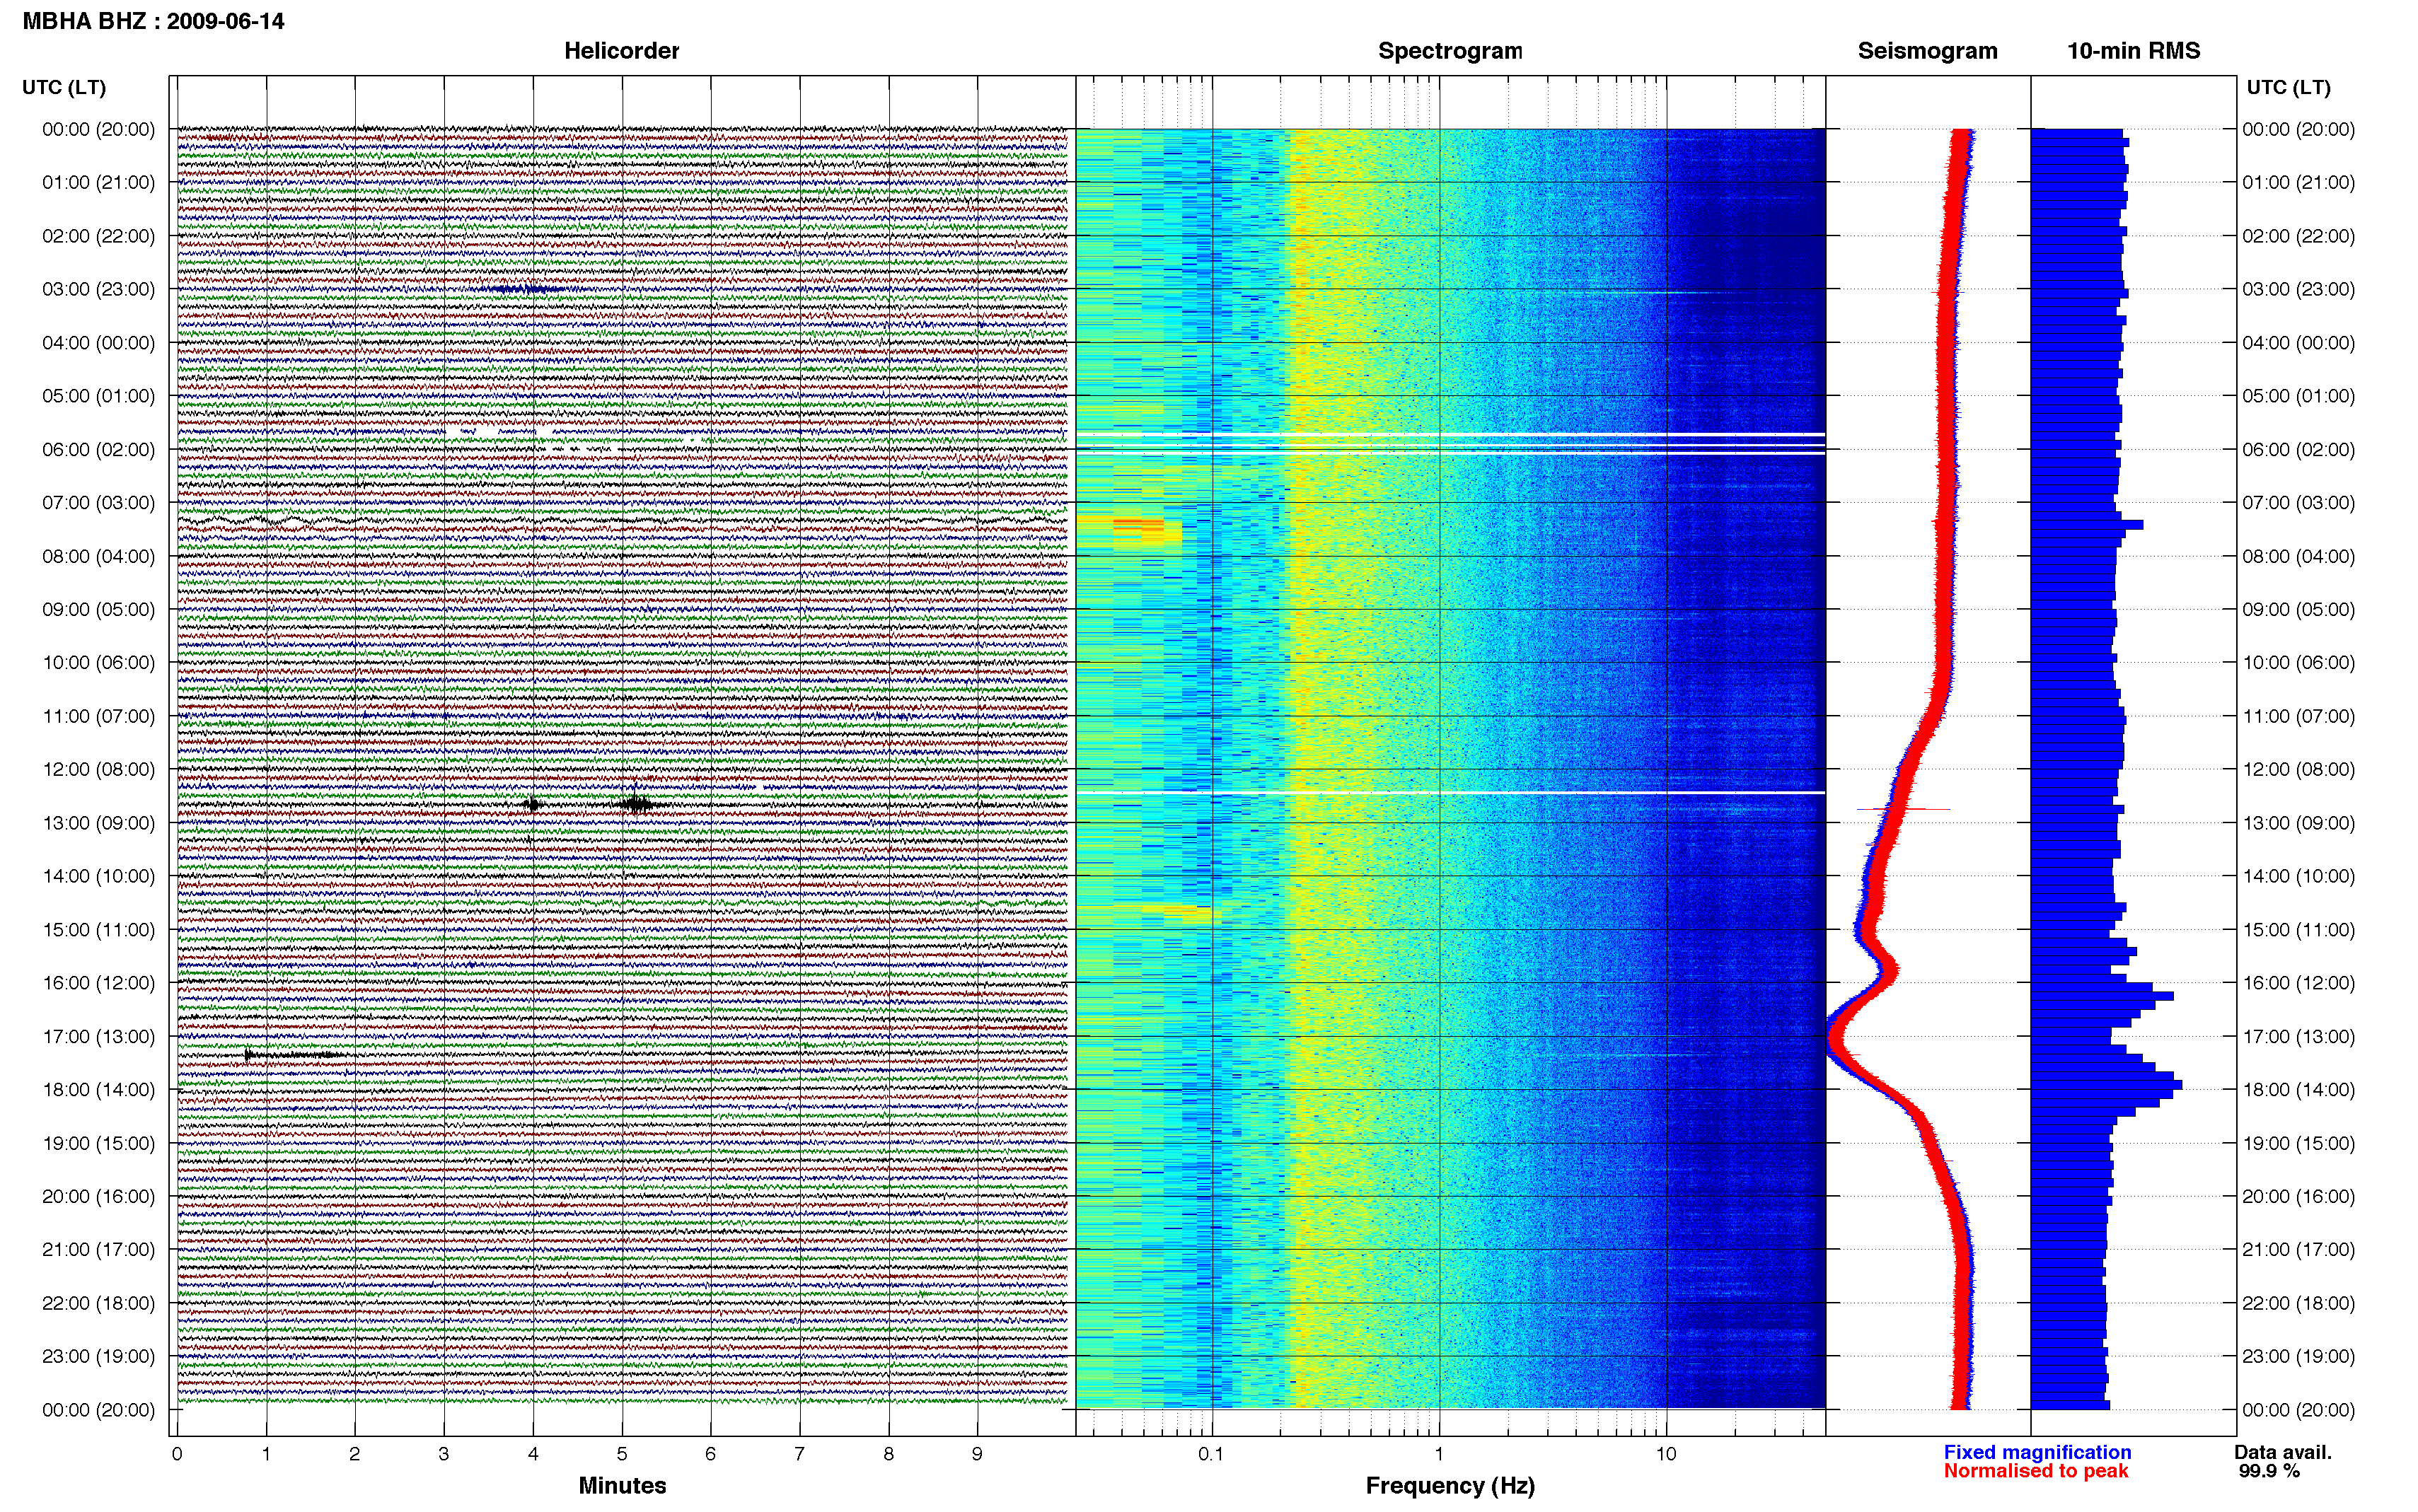
Task: Click the left '00:00 (20:00)' label at the top
Action: pos(98,129)
